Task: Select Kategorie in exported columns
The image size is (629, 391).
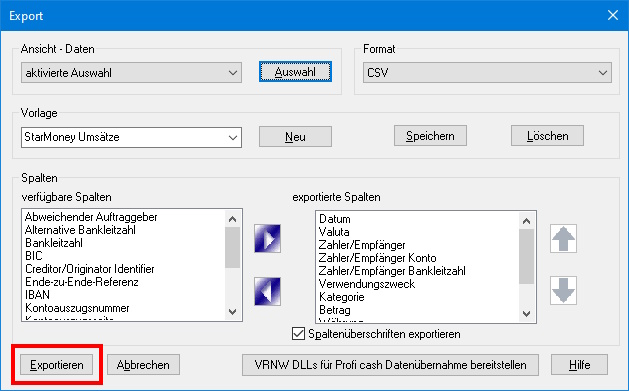Action: pyautogui.click(x=341, y=297)
